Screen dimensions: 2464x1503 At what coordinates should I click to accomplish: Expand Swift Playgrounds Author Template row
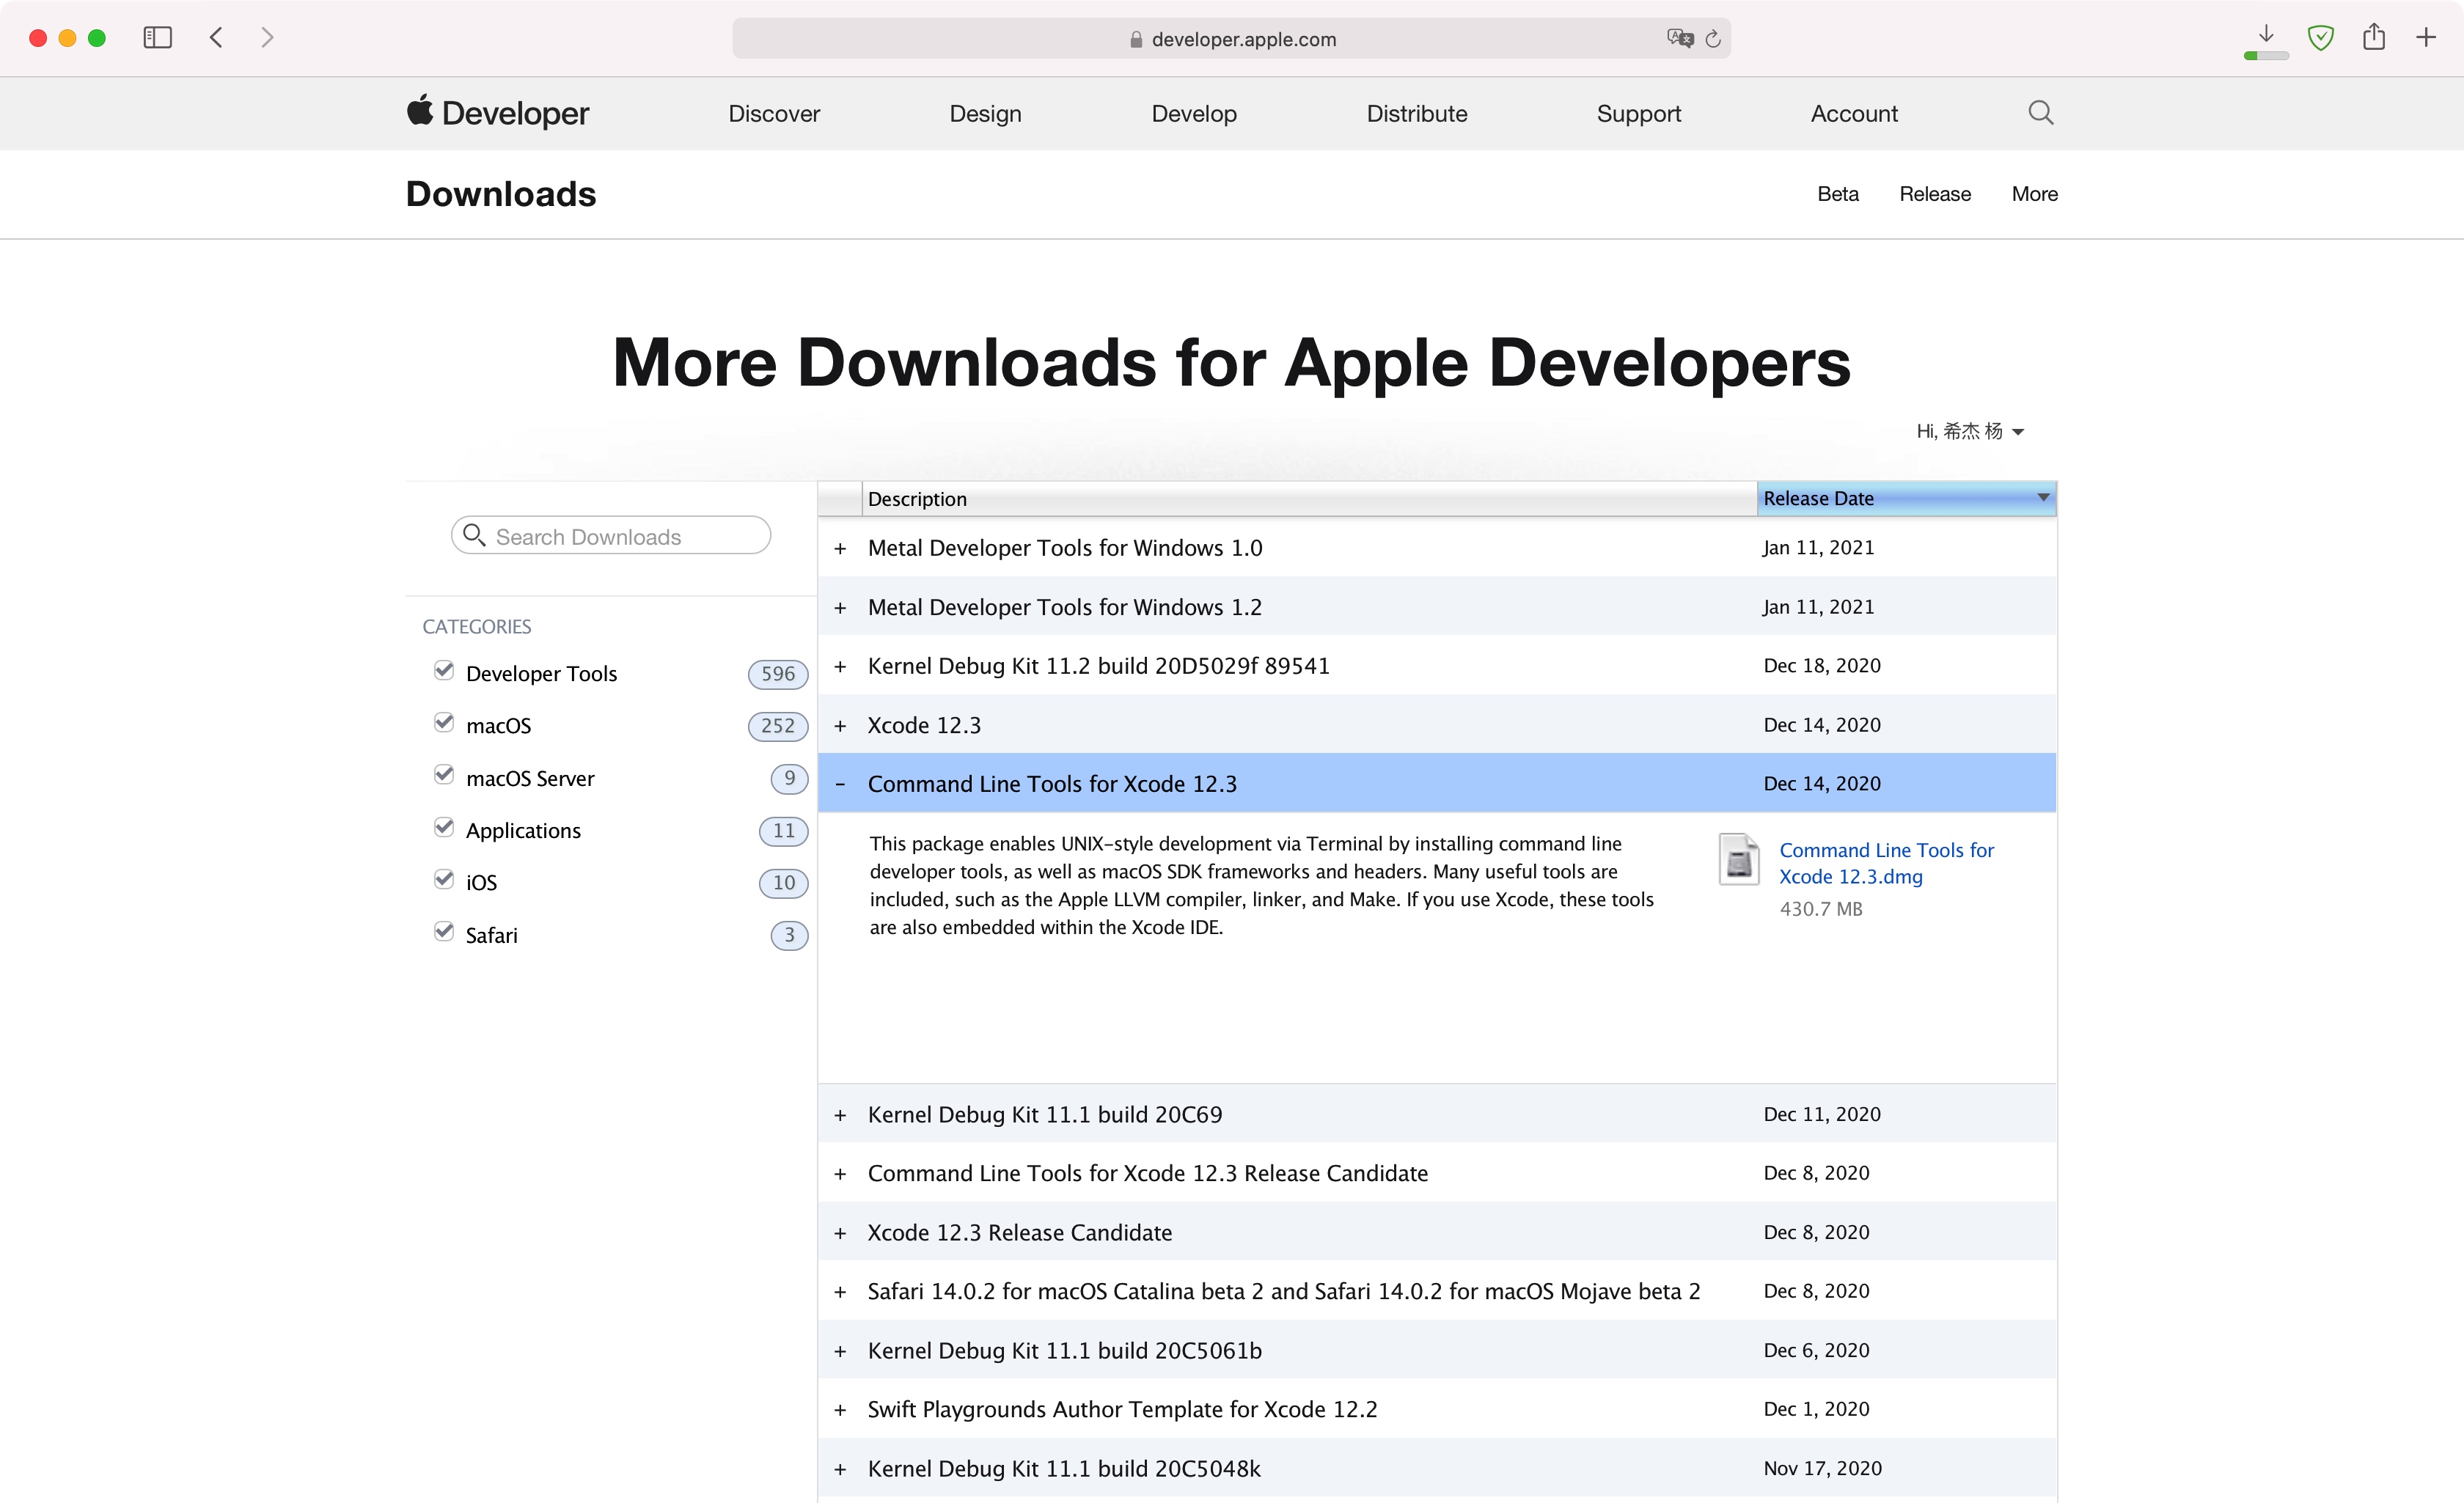[840, 1410]
